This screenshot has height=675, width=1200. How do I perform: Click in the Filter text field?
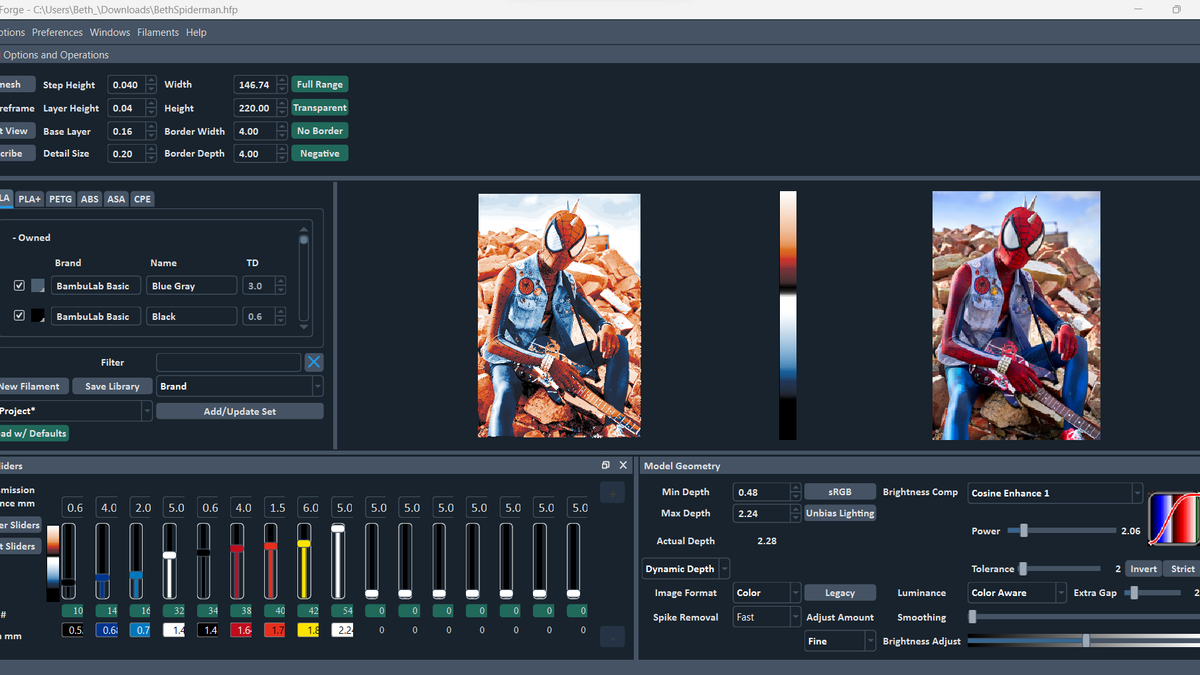coord(228,363)
